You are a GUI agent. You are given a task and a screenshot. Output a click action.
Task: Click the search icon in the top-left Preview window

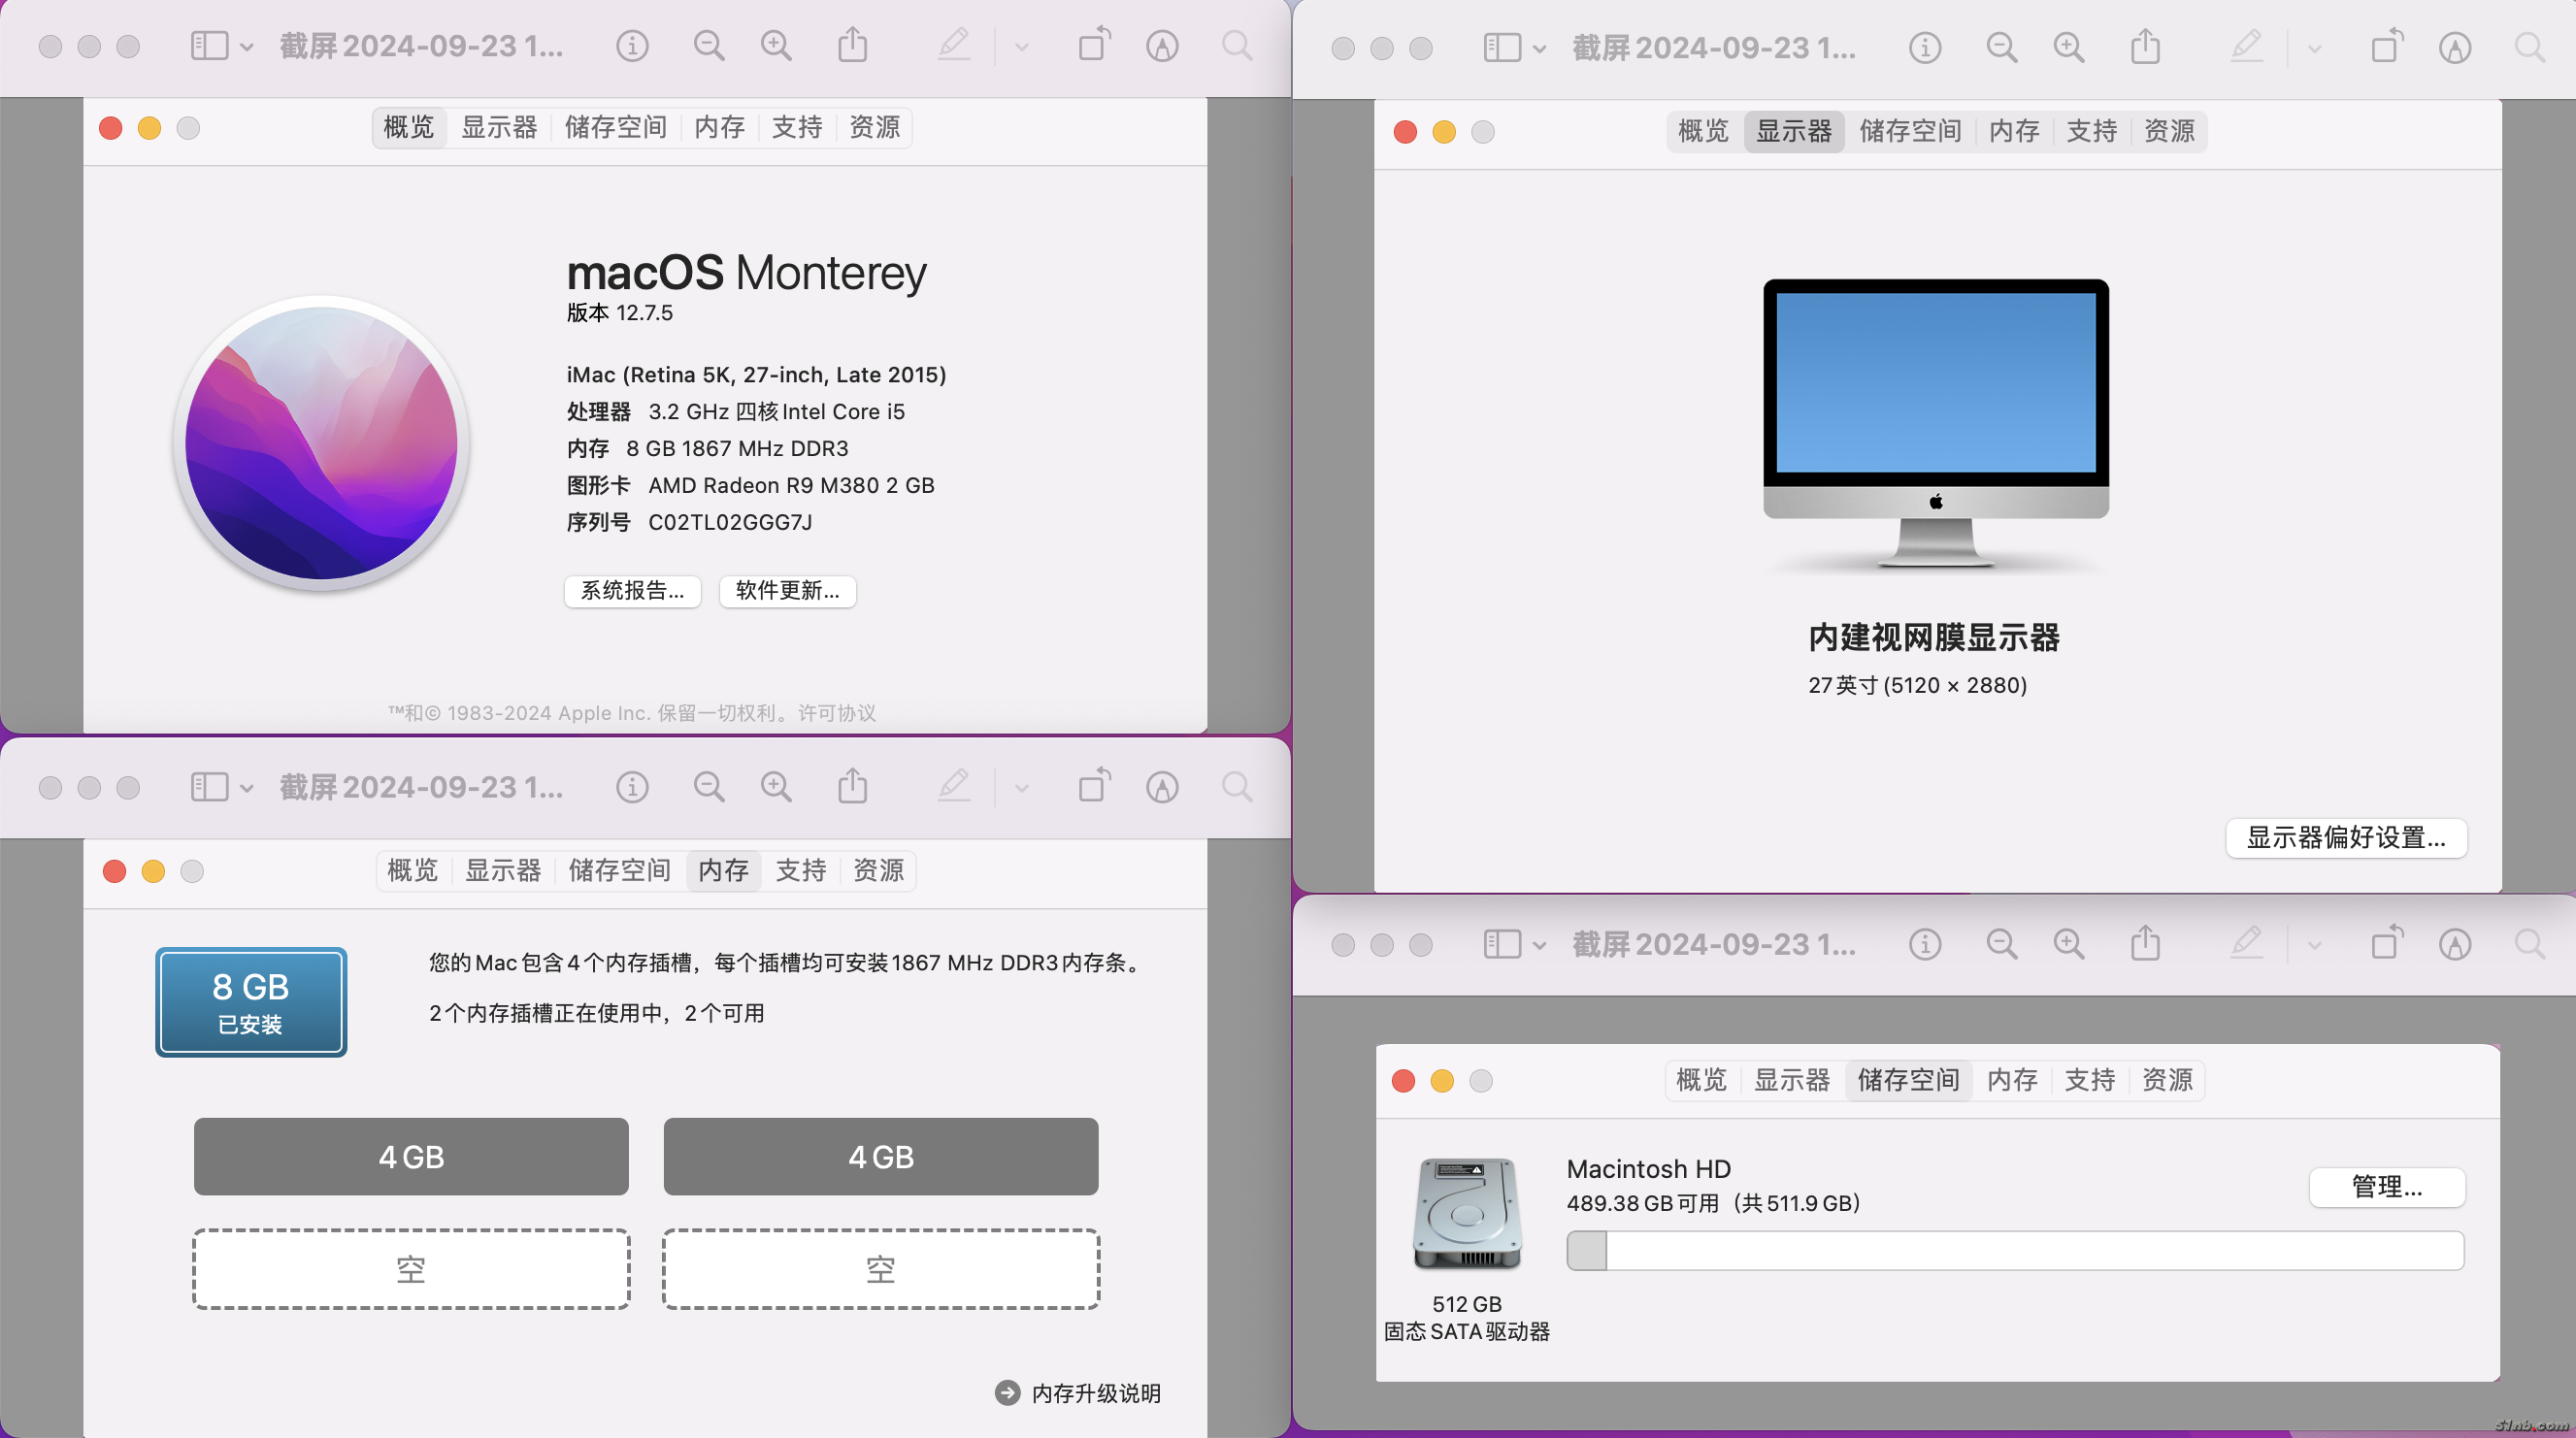[1237, 46]
